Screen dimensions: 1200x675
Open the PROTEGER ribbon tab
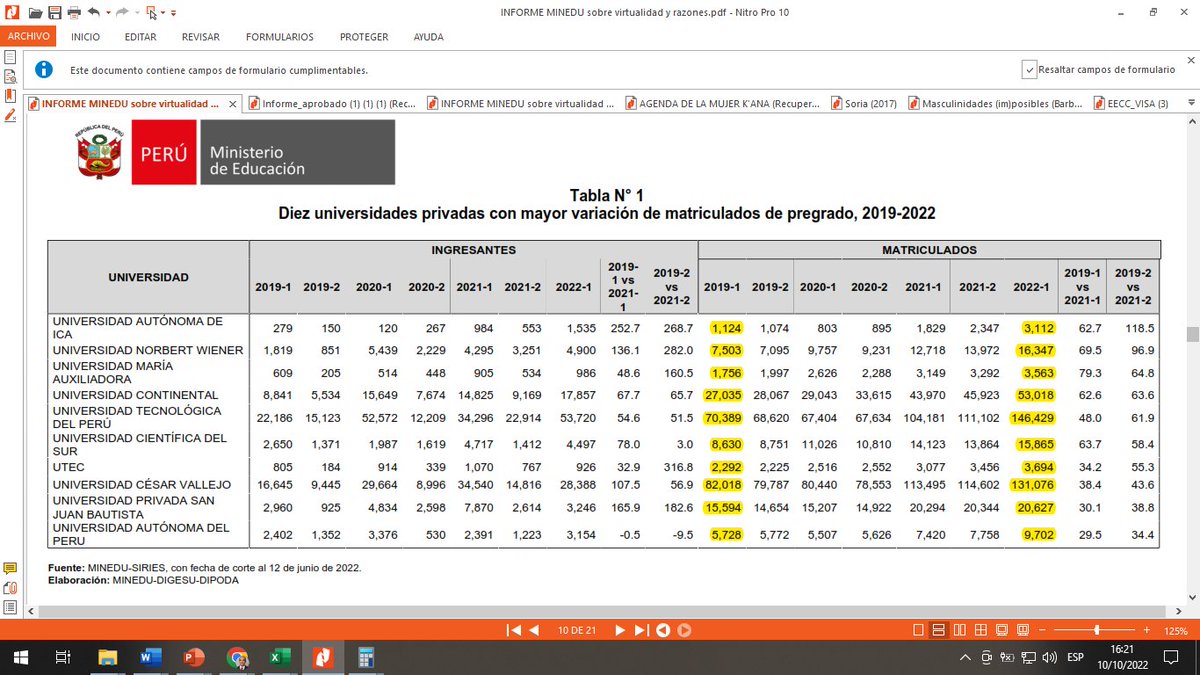coord(364,37)
